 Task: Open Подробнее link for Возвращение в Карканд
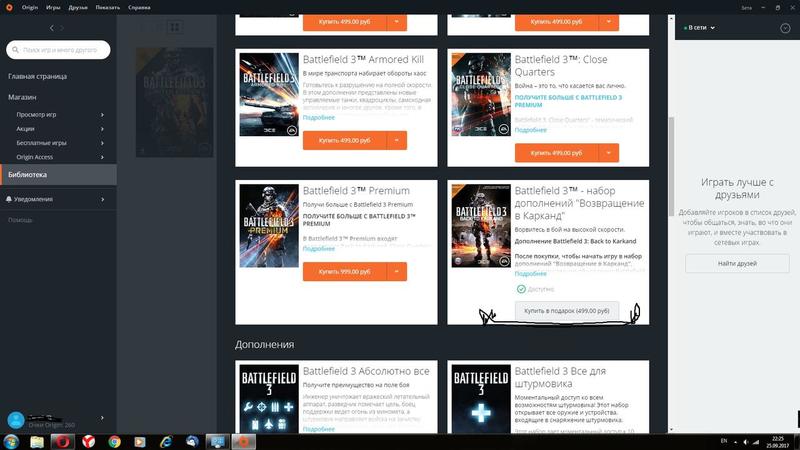click(x=531, y=273)
